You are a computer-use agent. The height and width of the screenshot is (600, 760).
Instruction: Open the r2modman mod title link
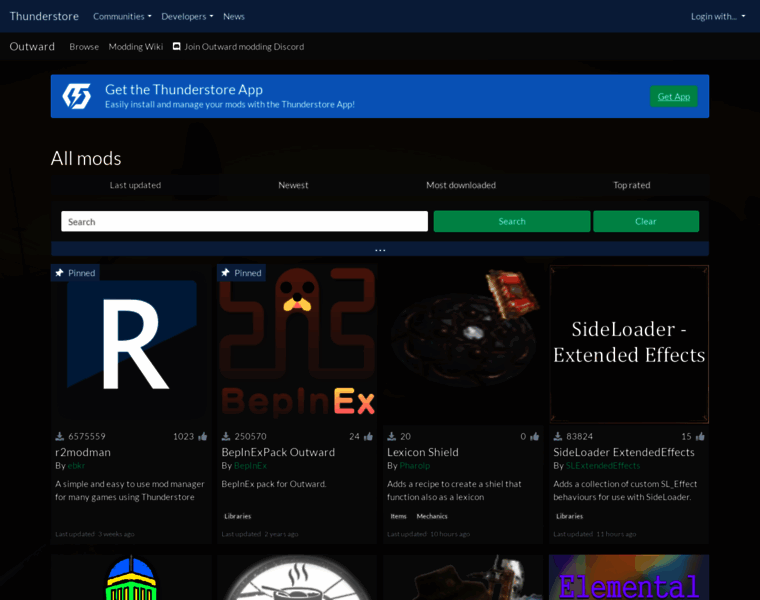tap(83, 452)
